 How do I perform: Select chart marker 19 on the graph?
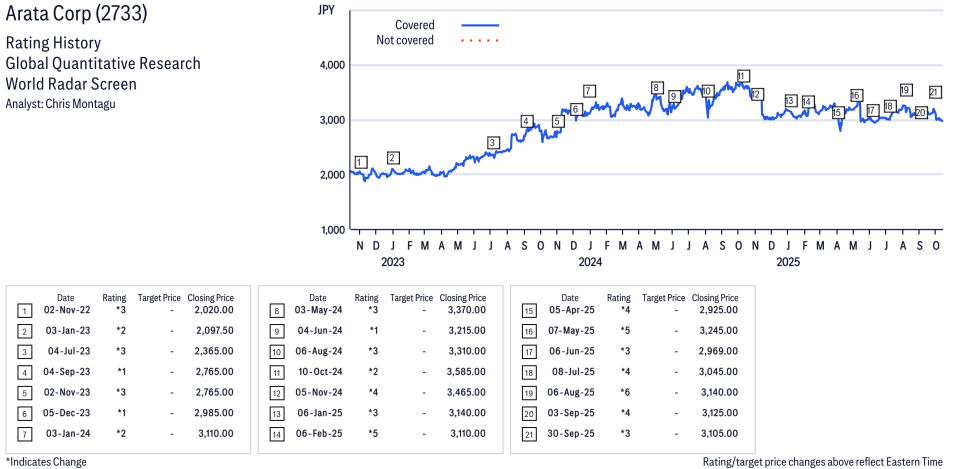point(906,90)
